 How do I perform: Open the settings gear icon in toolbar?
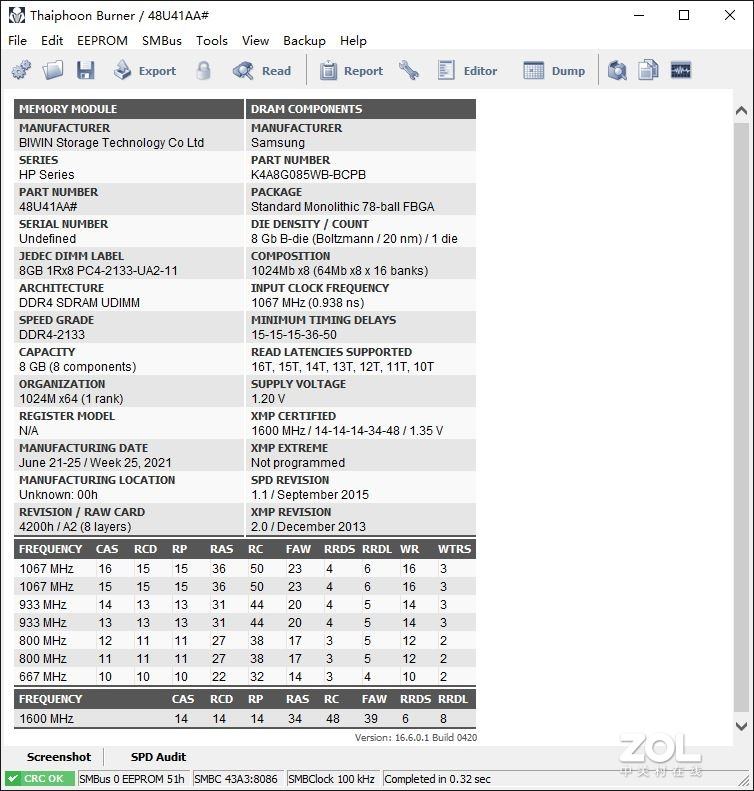click(x=21, y=70)
